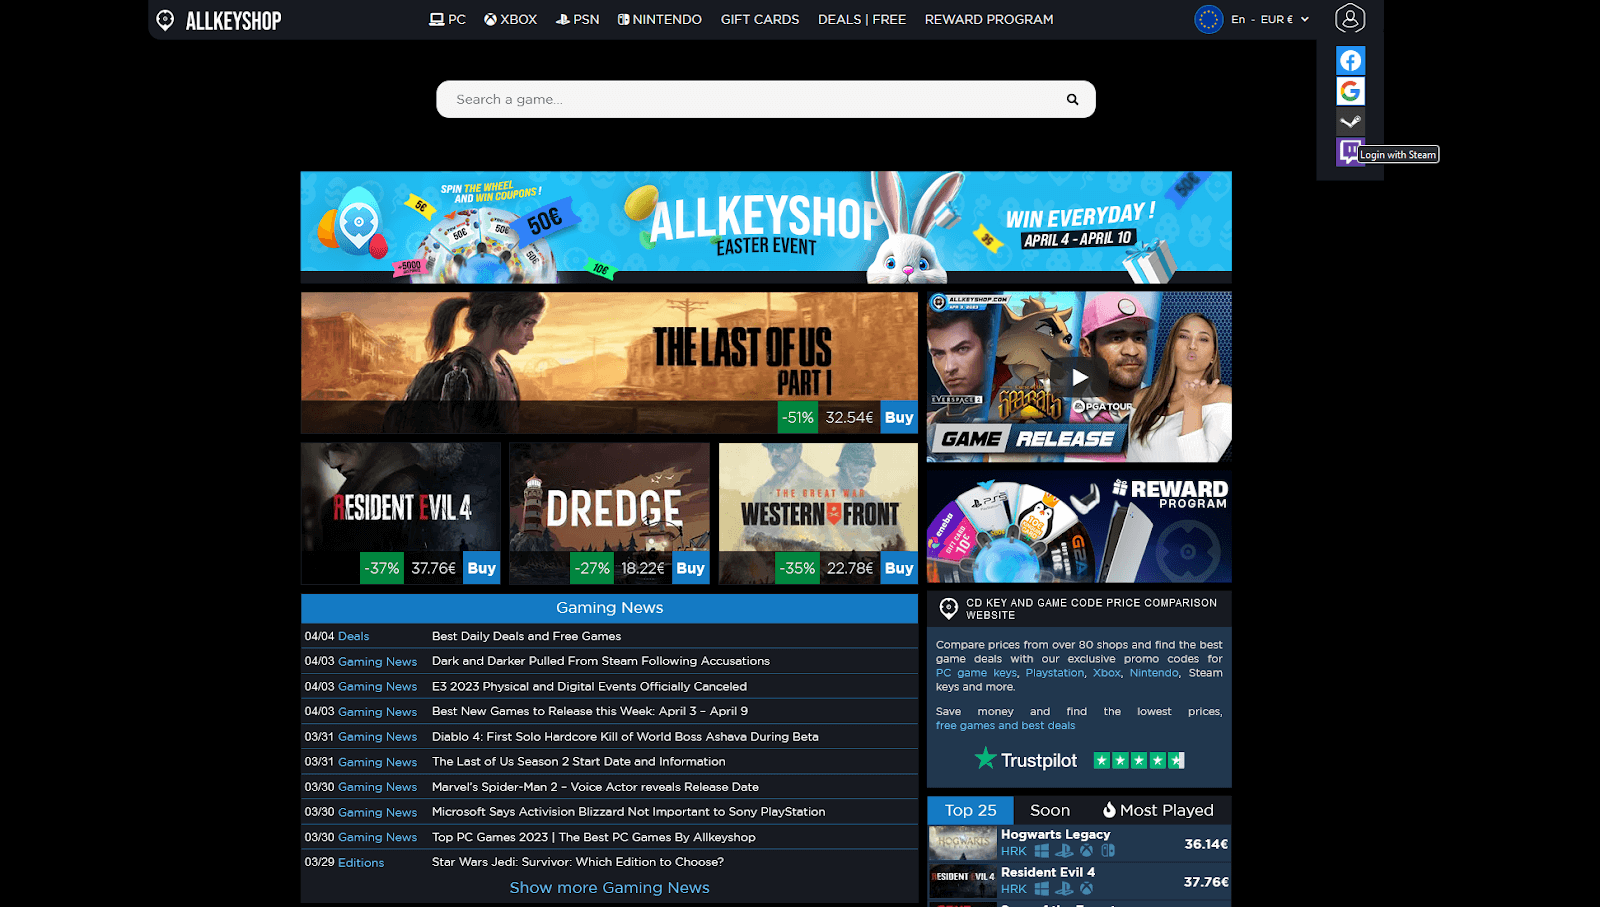Open the GIFT CARDS menu
The height and width of the screenshot is (907, 1600).
(759, 19)
